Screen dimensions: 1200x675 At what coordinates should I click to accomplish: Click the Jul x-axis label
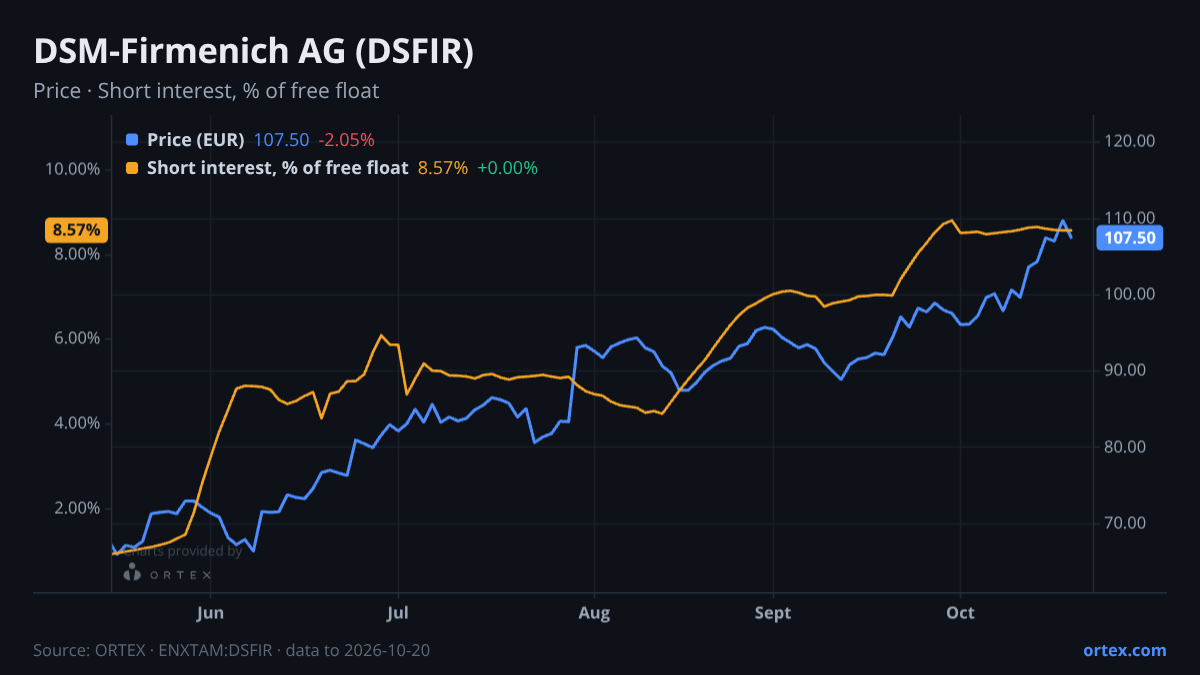point(398,612)
